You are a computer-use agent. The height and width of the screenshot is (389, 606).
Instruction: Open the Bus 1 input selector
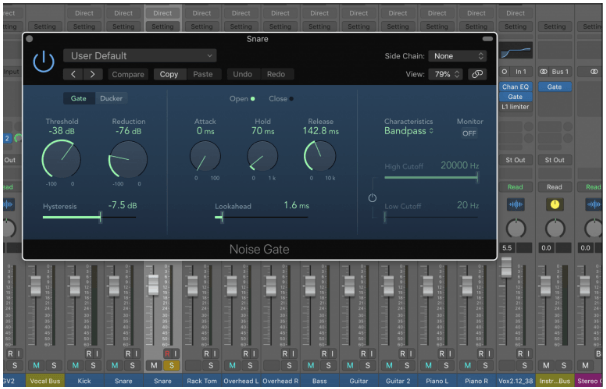coord(560,71)
